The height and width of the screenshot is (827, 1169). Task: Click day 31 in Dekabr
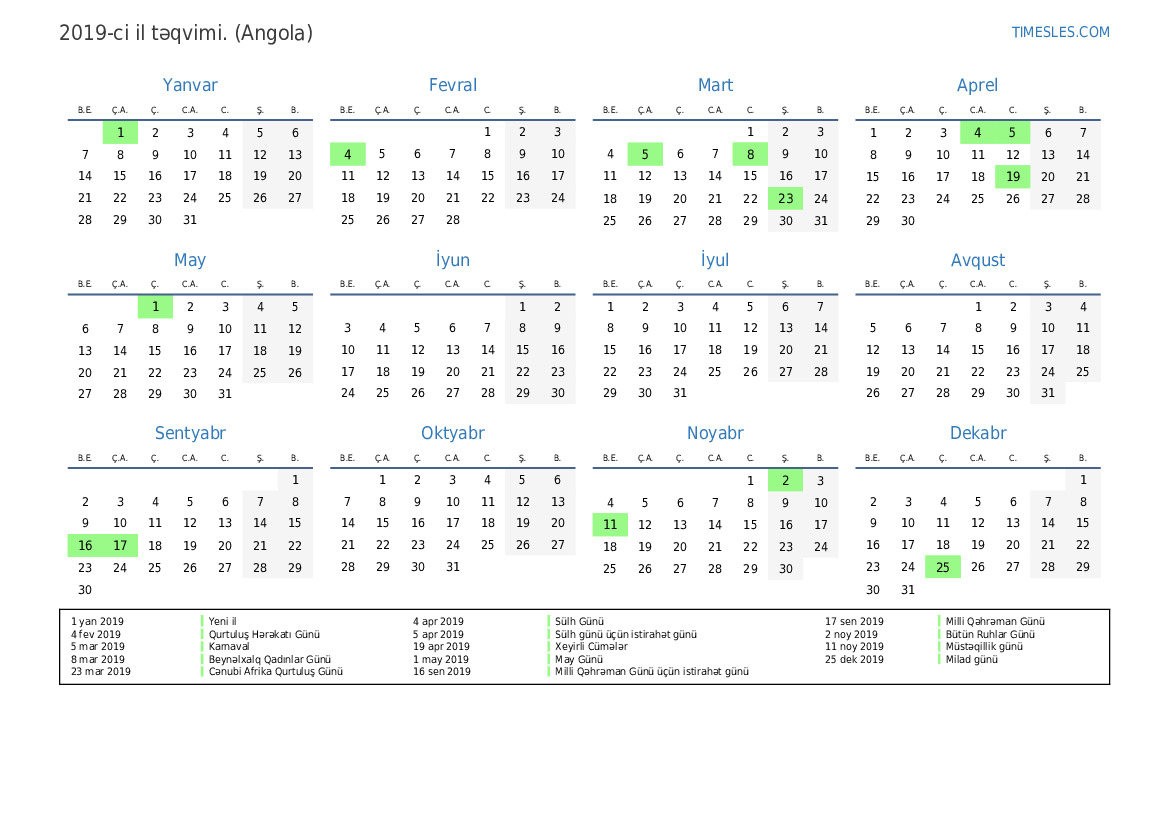(907, 590)
